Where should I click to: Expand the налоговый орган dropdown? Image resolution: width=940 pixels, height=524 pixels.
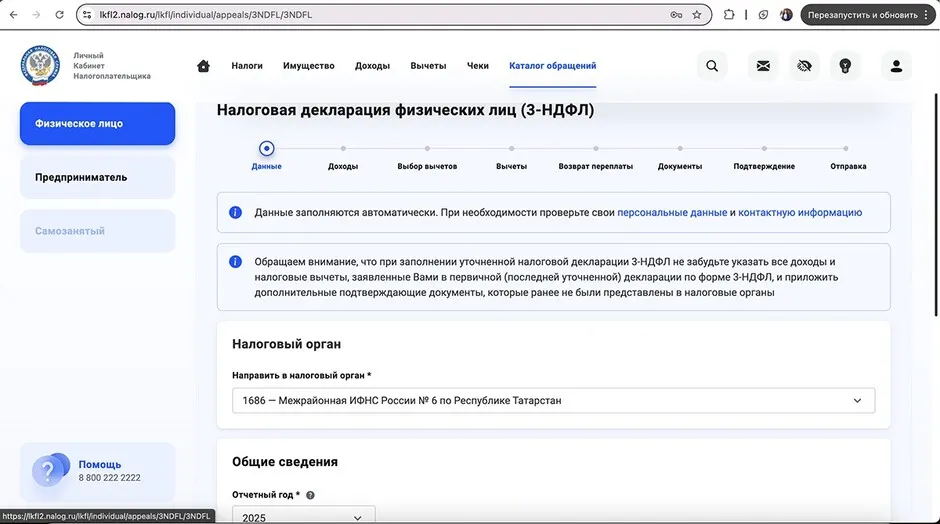click(x=553, y=400)
